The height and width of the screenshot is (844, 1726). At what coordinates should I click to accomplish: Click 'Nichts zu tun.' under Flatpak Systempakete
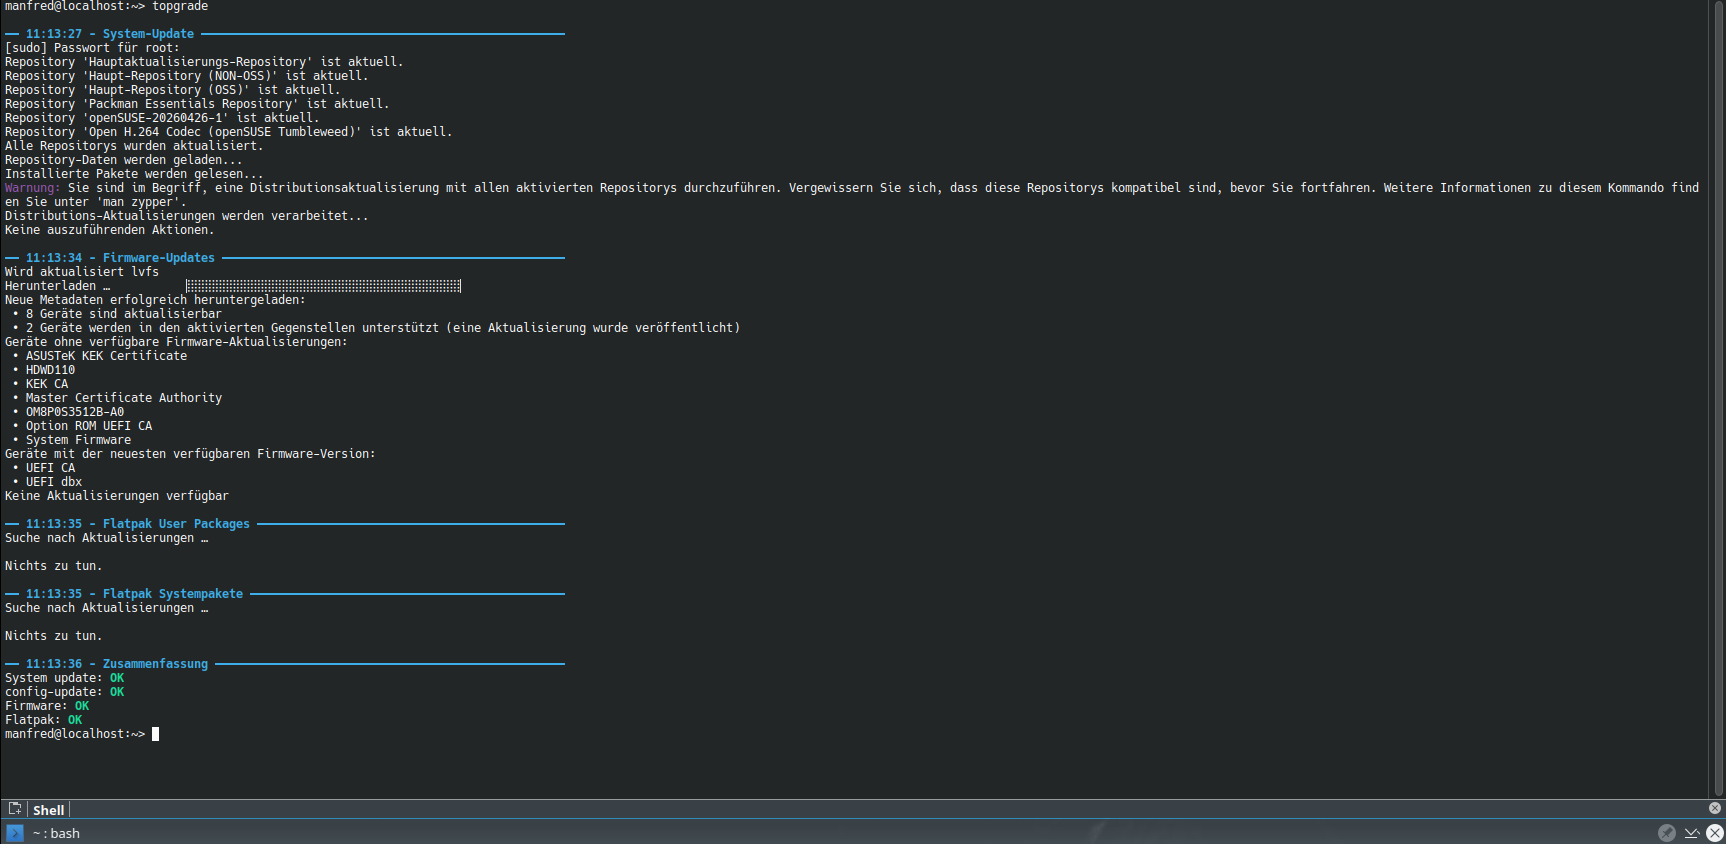54,636
